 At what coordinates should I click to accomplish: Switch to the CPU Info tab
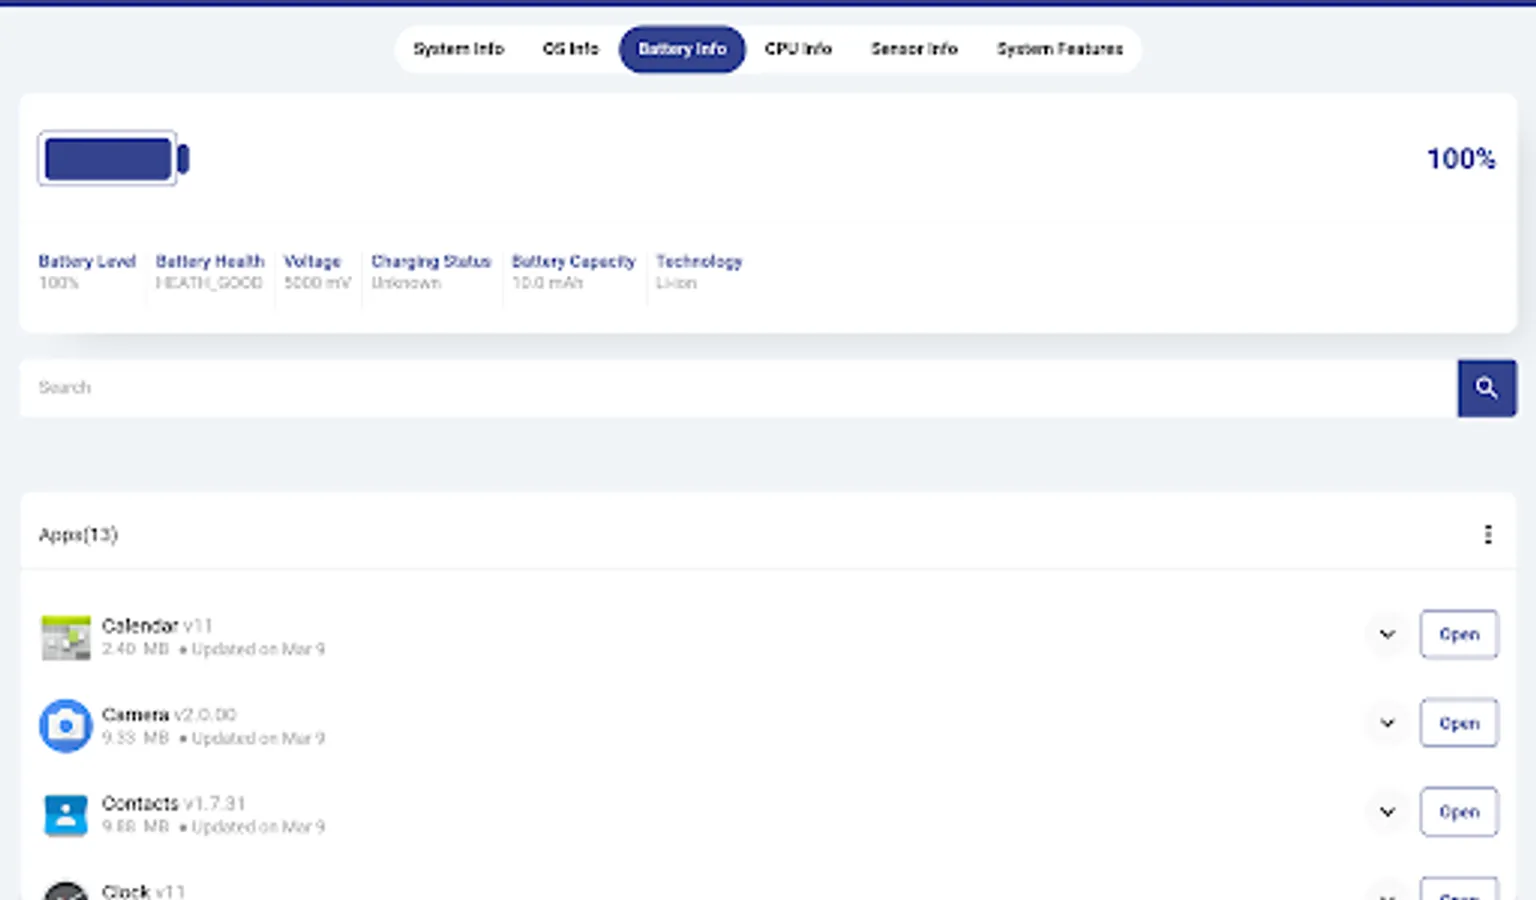pyautogui.click(x=799, y=49)
